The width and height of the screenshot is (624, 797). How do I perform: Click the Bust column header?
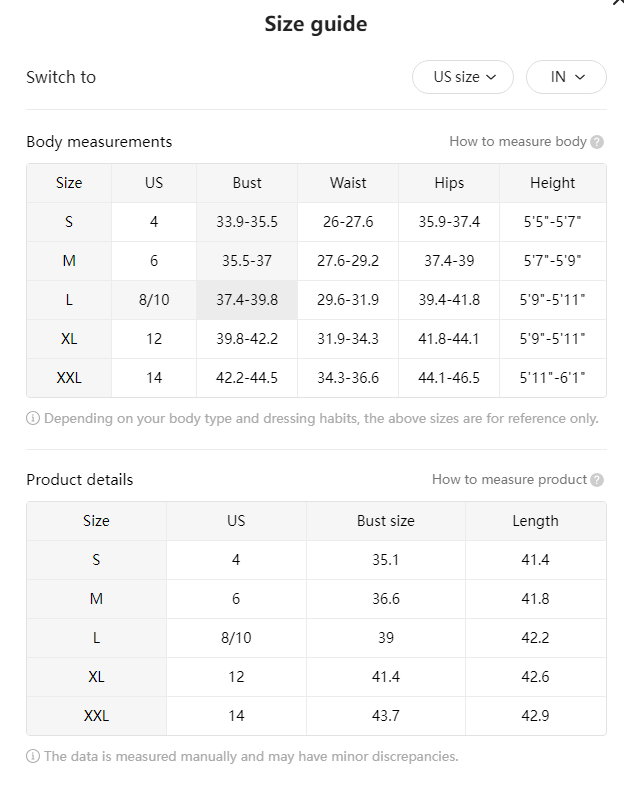[x=247, y=183]
